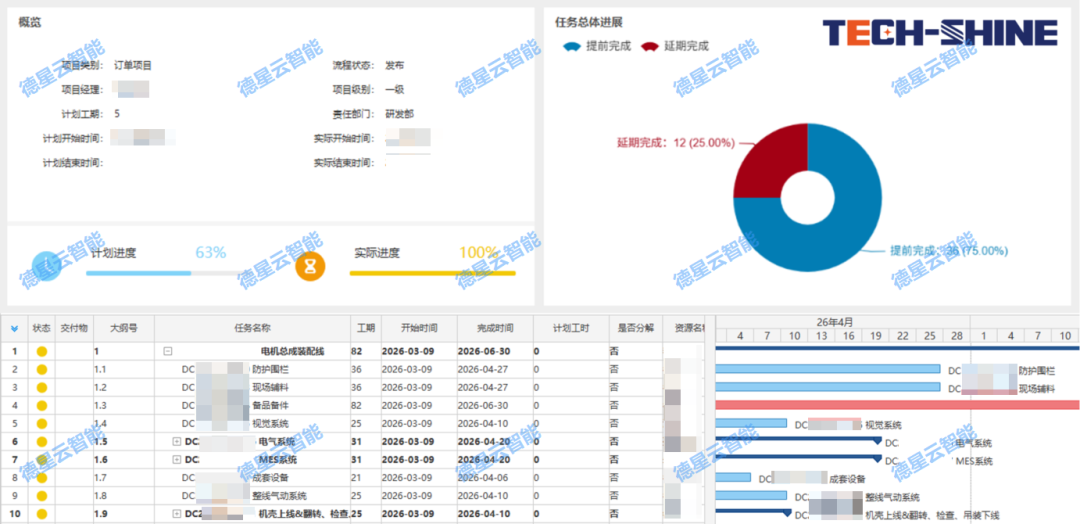The height and width of the screenshot is (524, 1080).
Task: Click the 备品备件 task name cell
Action: [253, 406]
